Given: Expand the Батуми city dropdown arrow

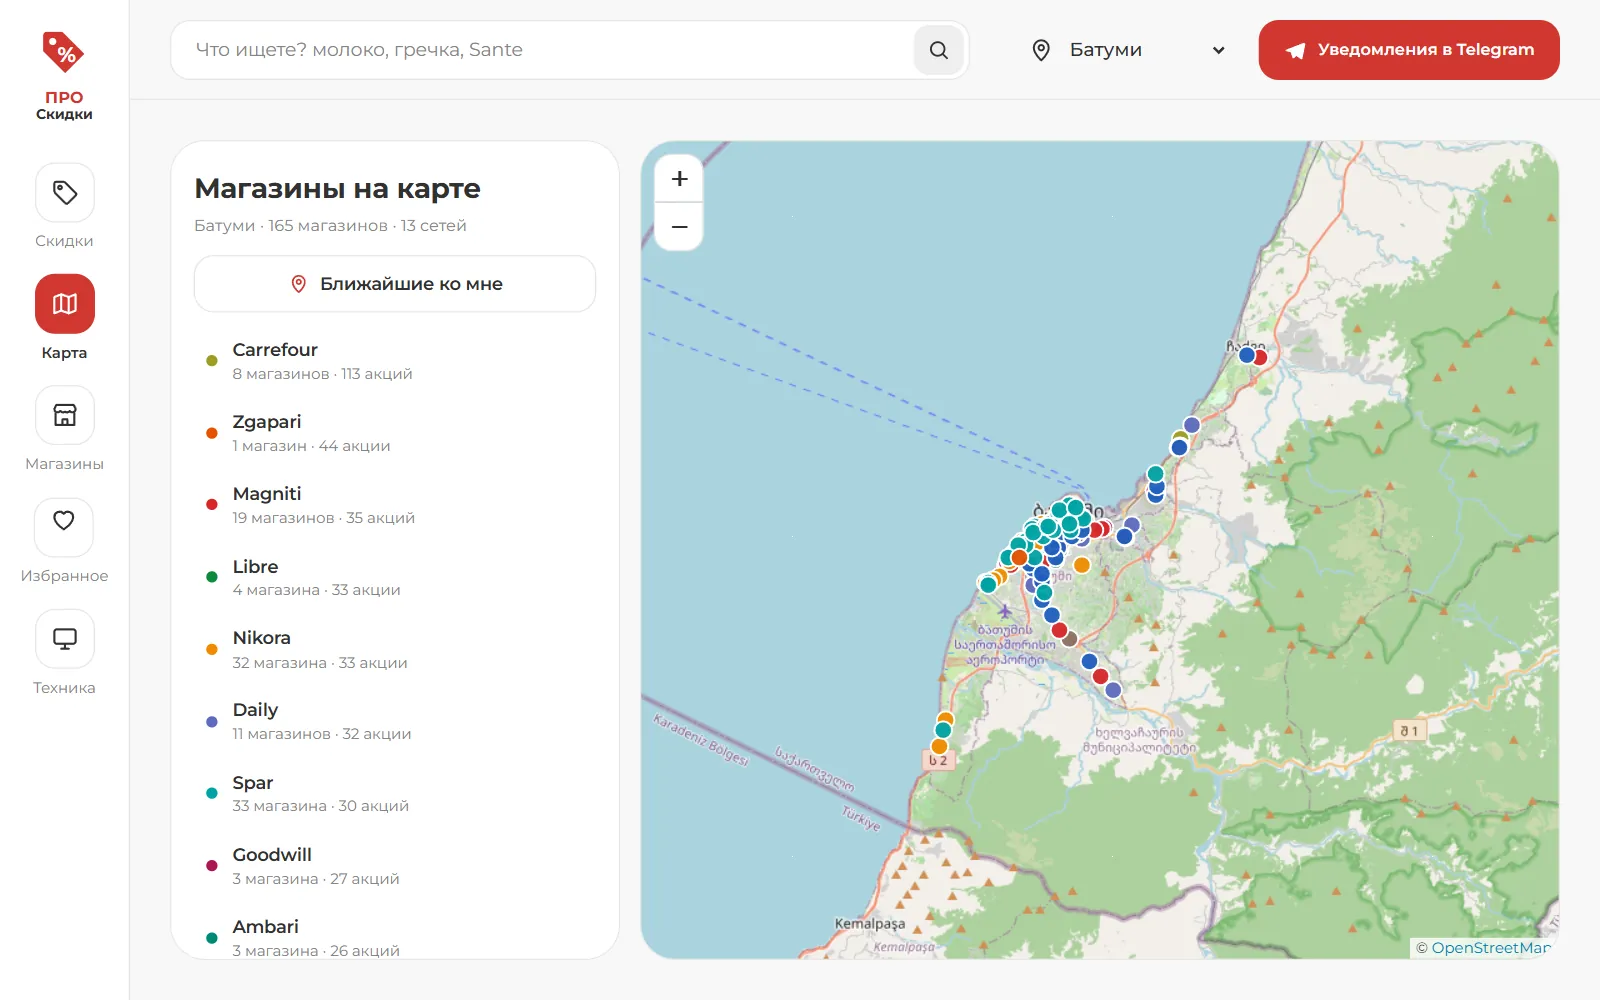Looking at the screenshot, I should point(1218,50).
